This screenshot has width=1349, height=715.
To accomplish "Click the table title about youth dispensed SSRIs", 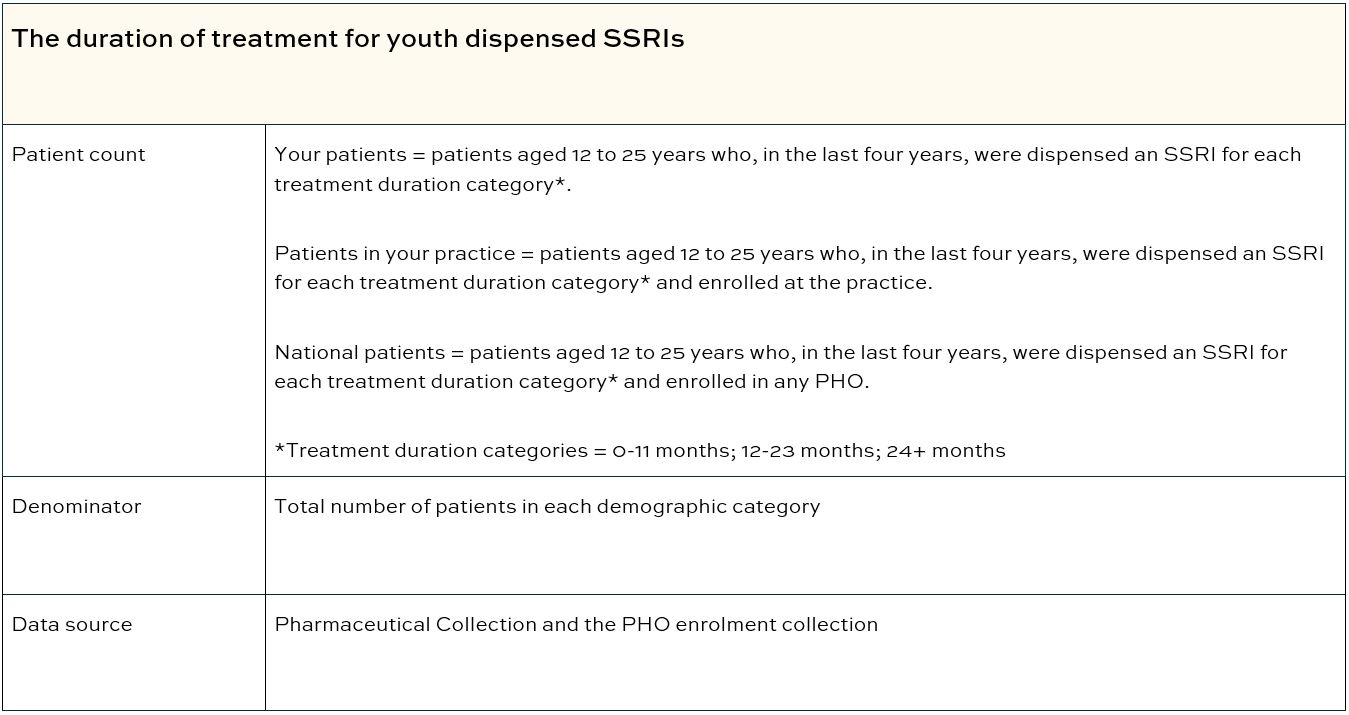I will (x=348, y=40).
